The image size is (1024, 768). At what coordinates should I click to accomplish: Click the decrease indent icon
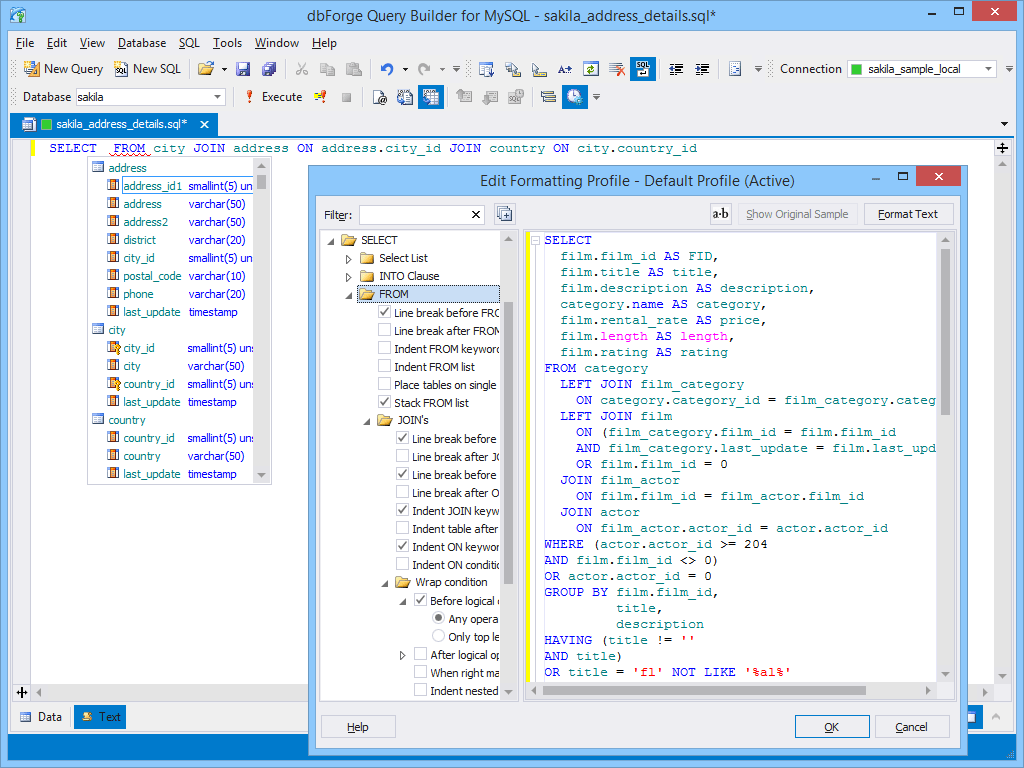(x=676, y=69)
